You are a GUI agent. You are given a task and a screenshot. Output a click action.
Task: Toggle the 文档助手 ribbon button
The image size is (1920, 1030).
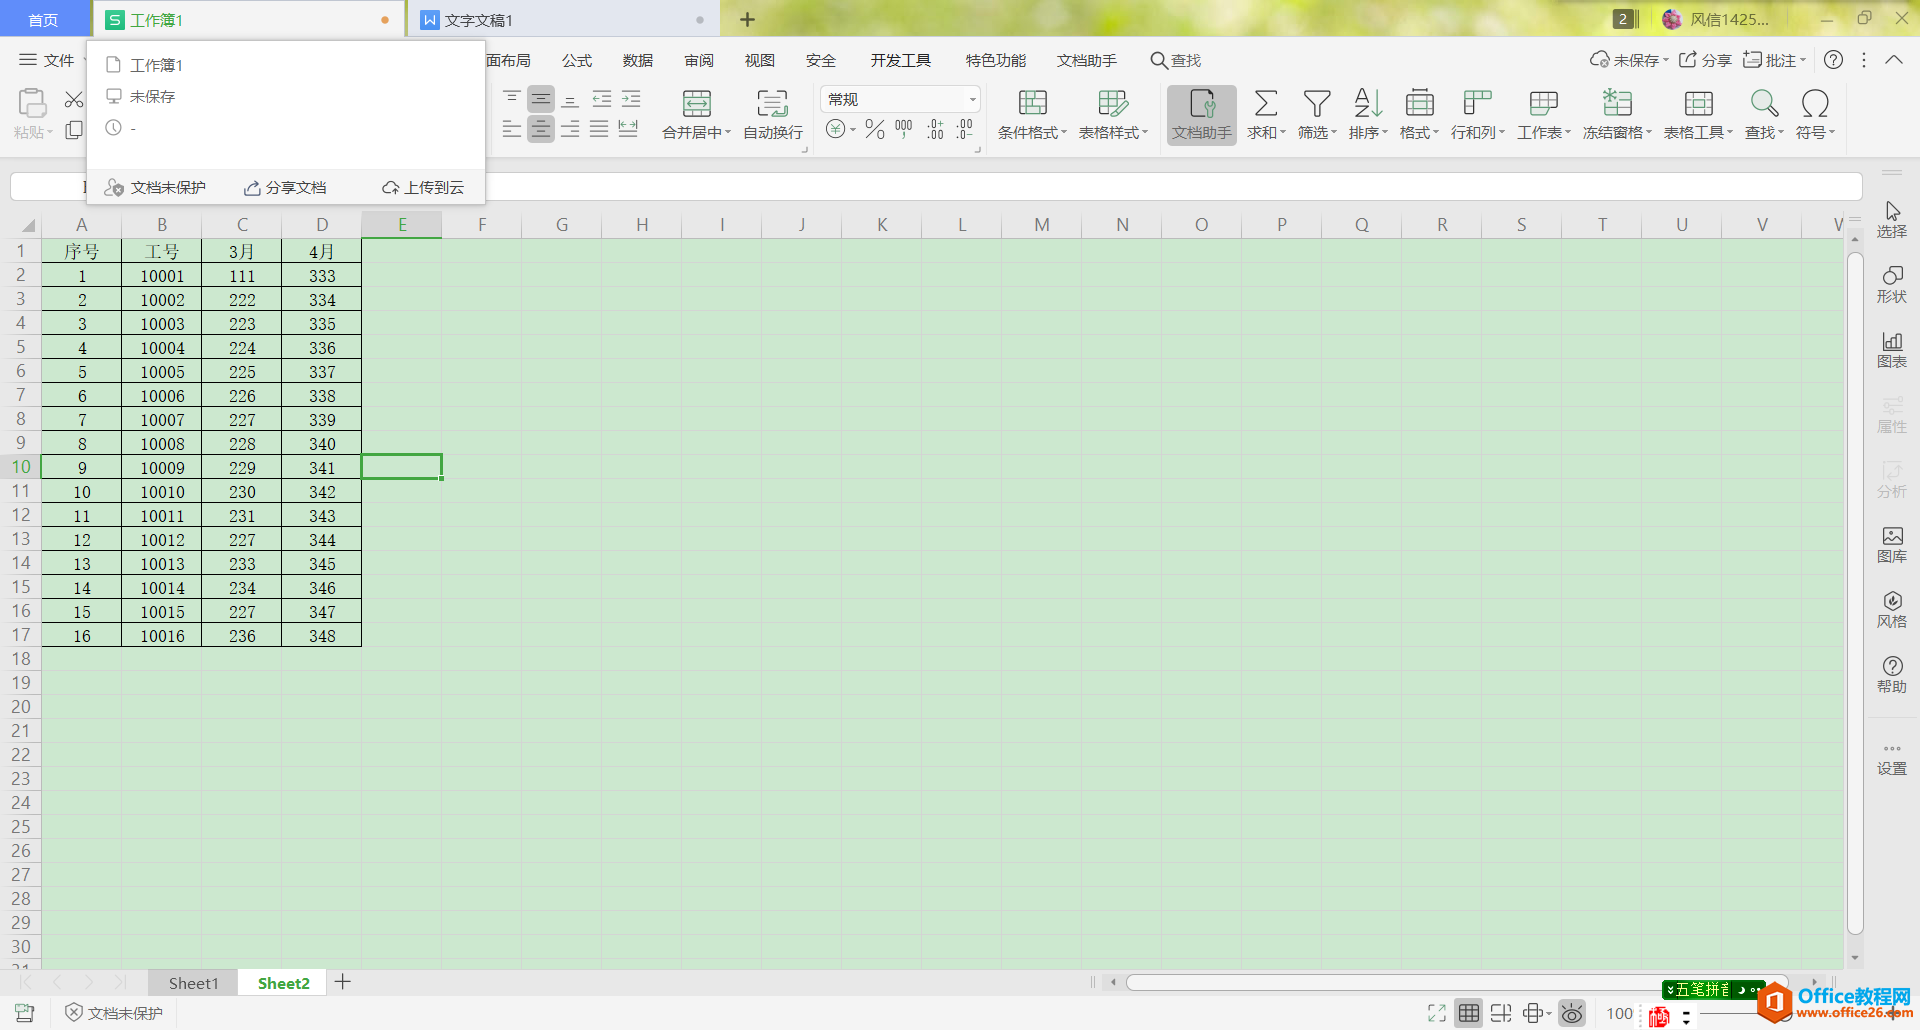coord(1202,115)
